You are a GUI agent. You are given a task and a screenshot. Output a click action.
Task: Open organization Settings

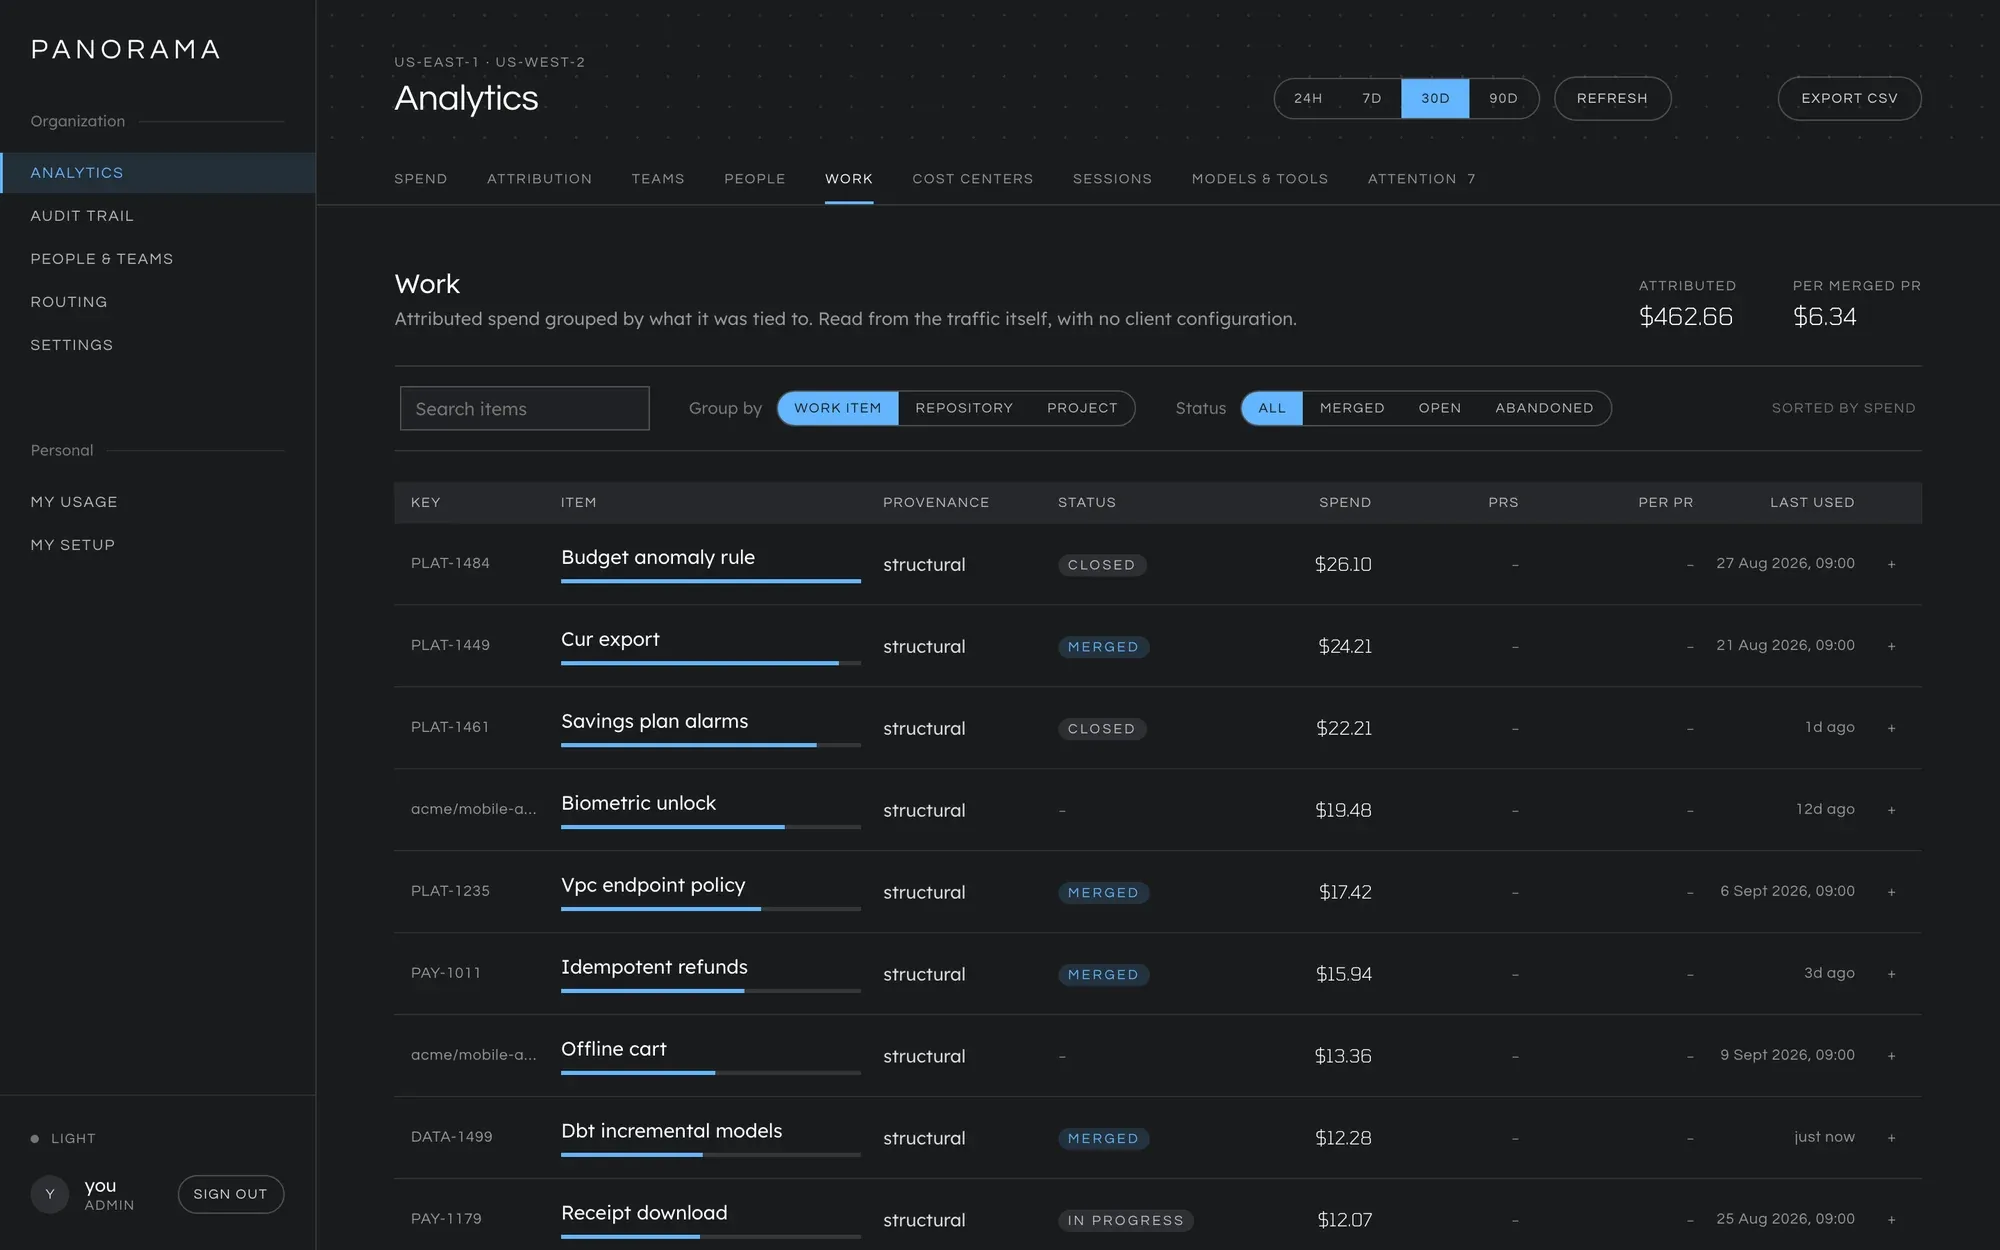tap(158, 345)
